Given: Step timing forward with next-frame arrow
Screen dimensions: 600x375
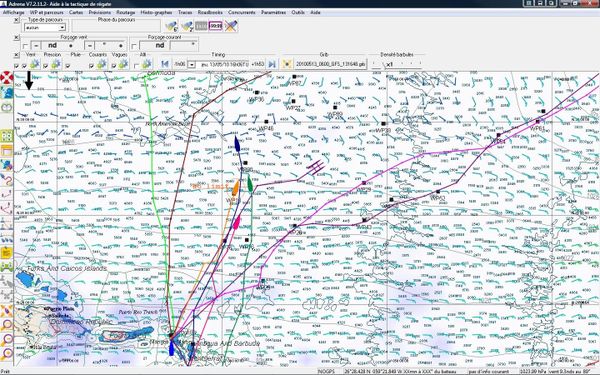Looking at the screenshot, I should point(272,64).
